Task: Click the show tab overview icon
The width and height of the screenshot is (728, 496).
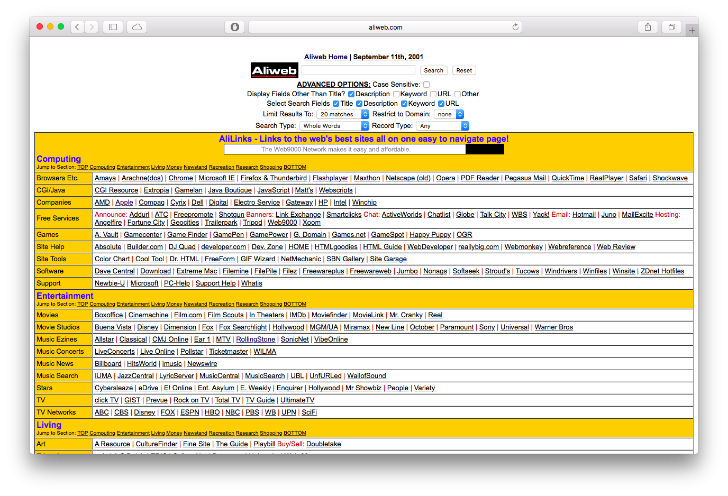Action: (672, 27)
